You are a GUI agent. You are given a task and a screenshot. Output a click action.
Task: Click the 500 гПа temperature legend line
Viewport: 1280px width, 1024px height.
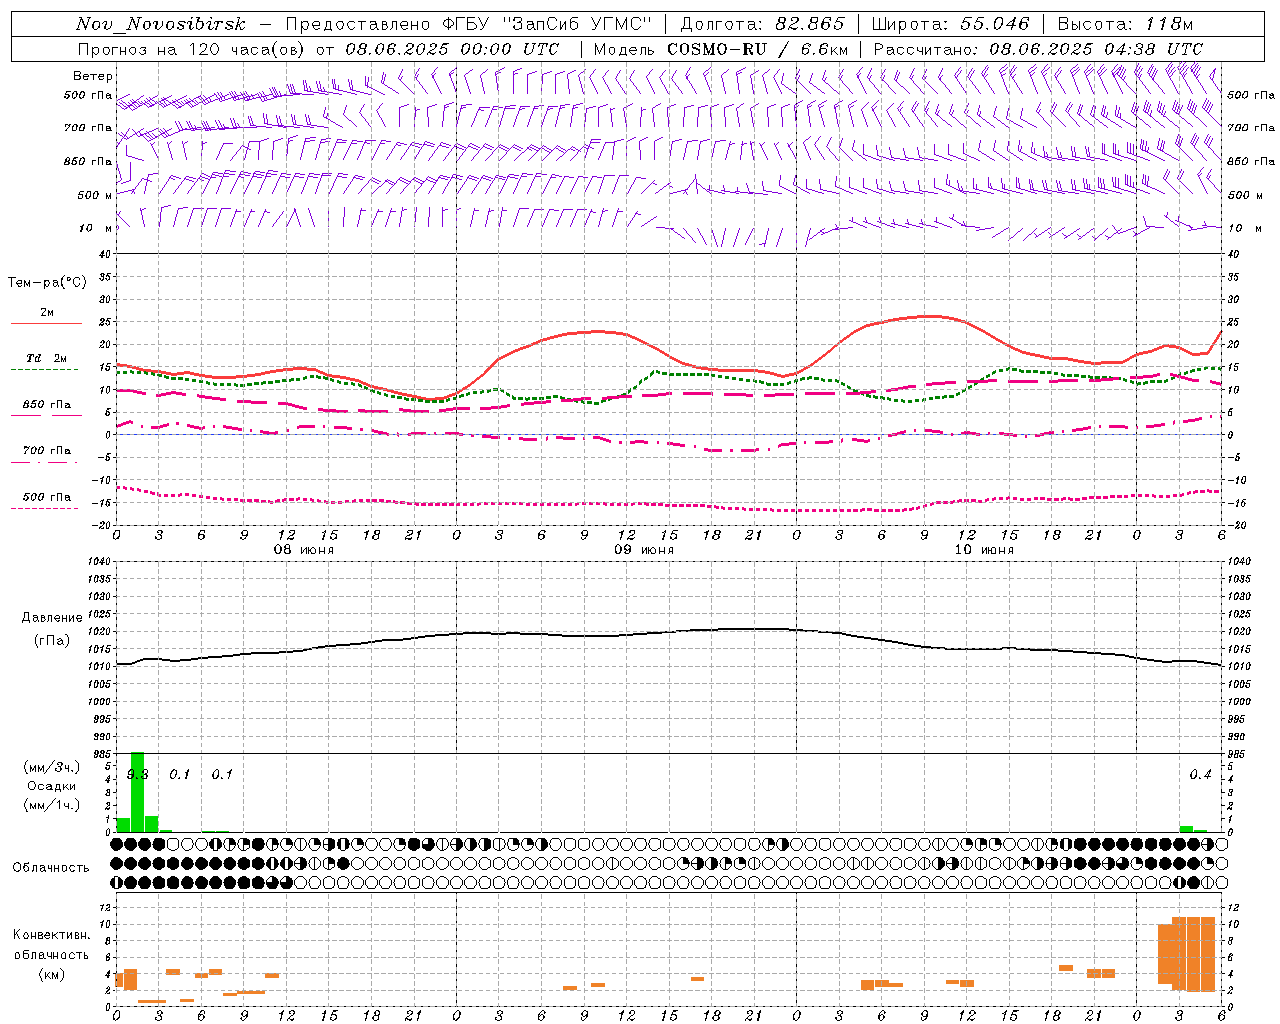pos(47,508)
